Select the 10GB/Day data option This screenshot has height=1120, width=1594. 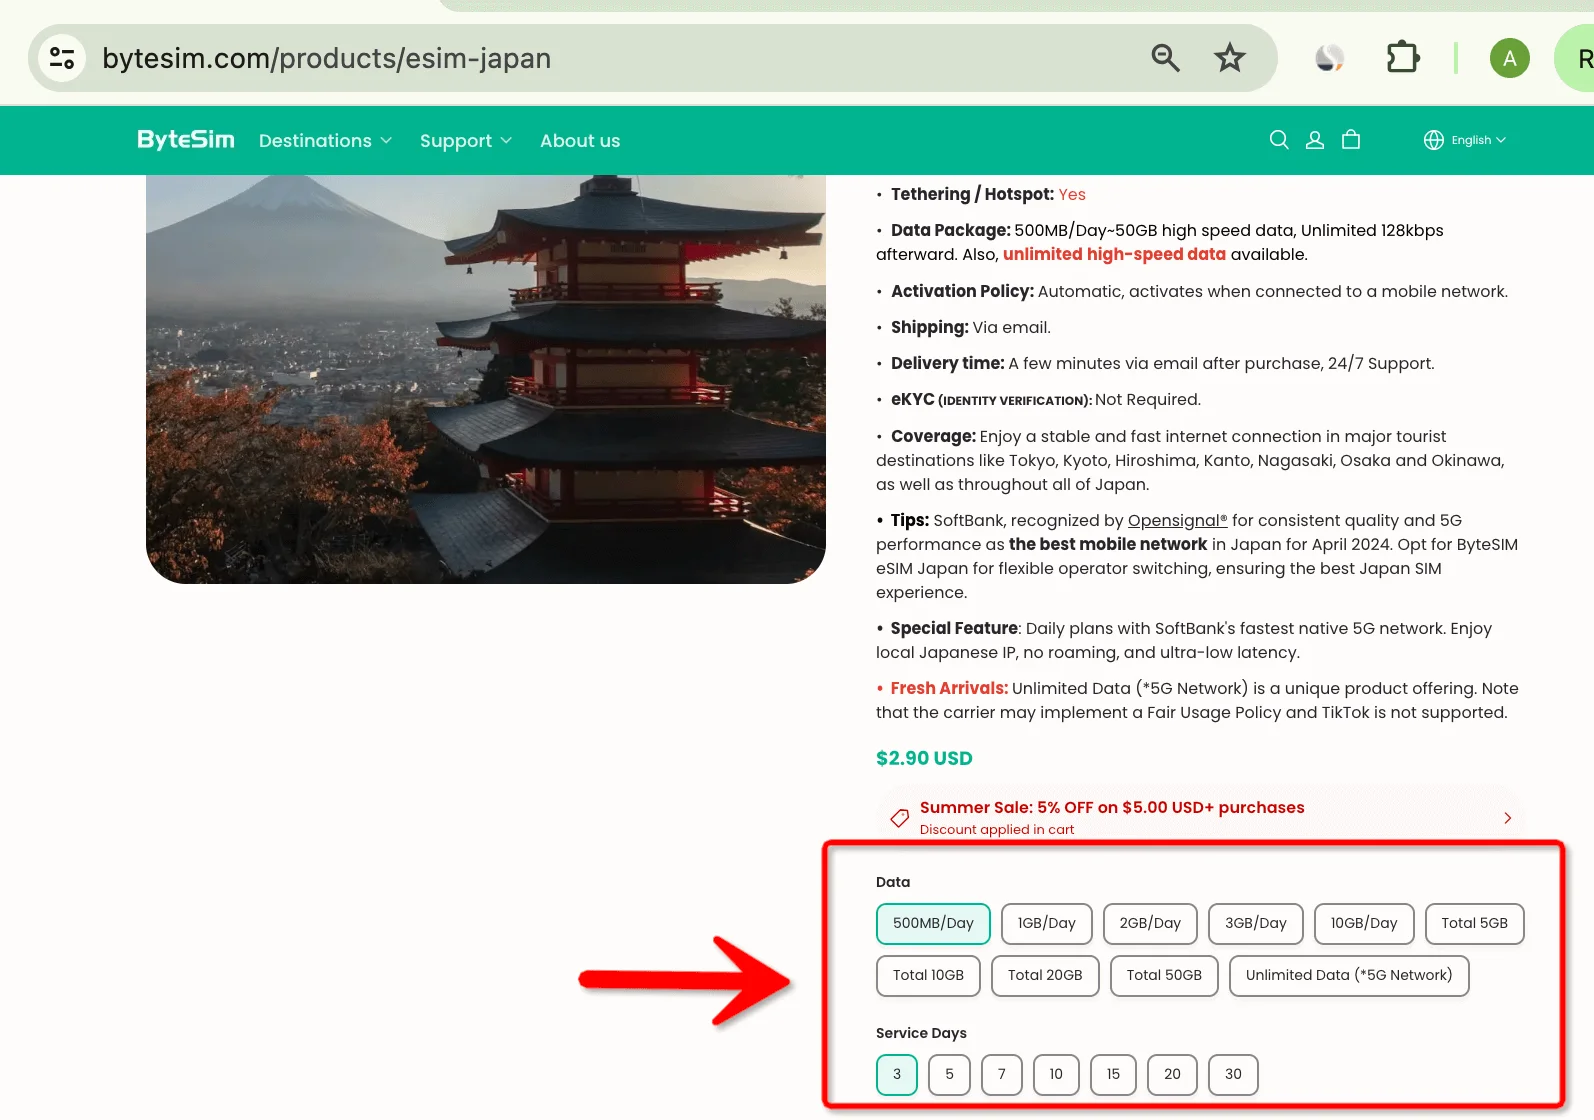(x=1364, y=924)
